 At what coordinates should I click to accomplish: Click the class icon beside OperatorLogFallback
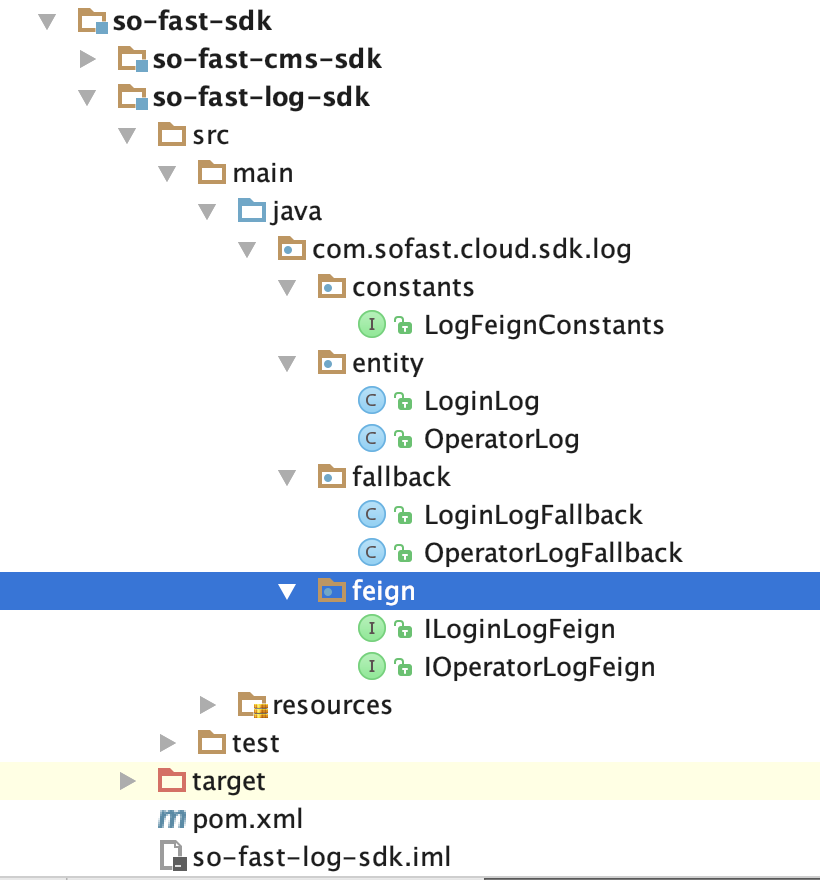[371, 552]
